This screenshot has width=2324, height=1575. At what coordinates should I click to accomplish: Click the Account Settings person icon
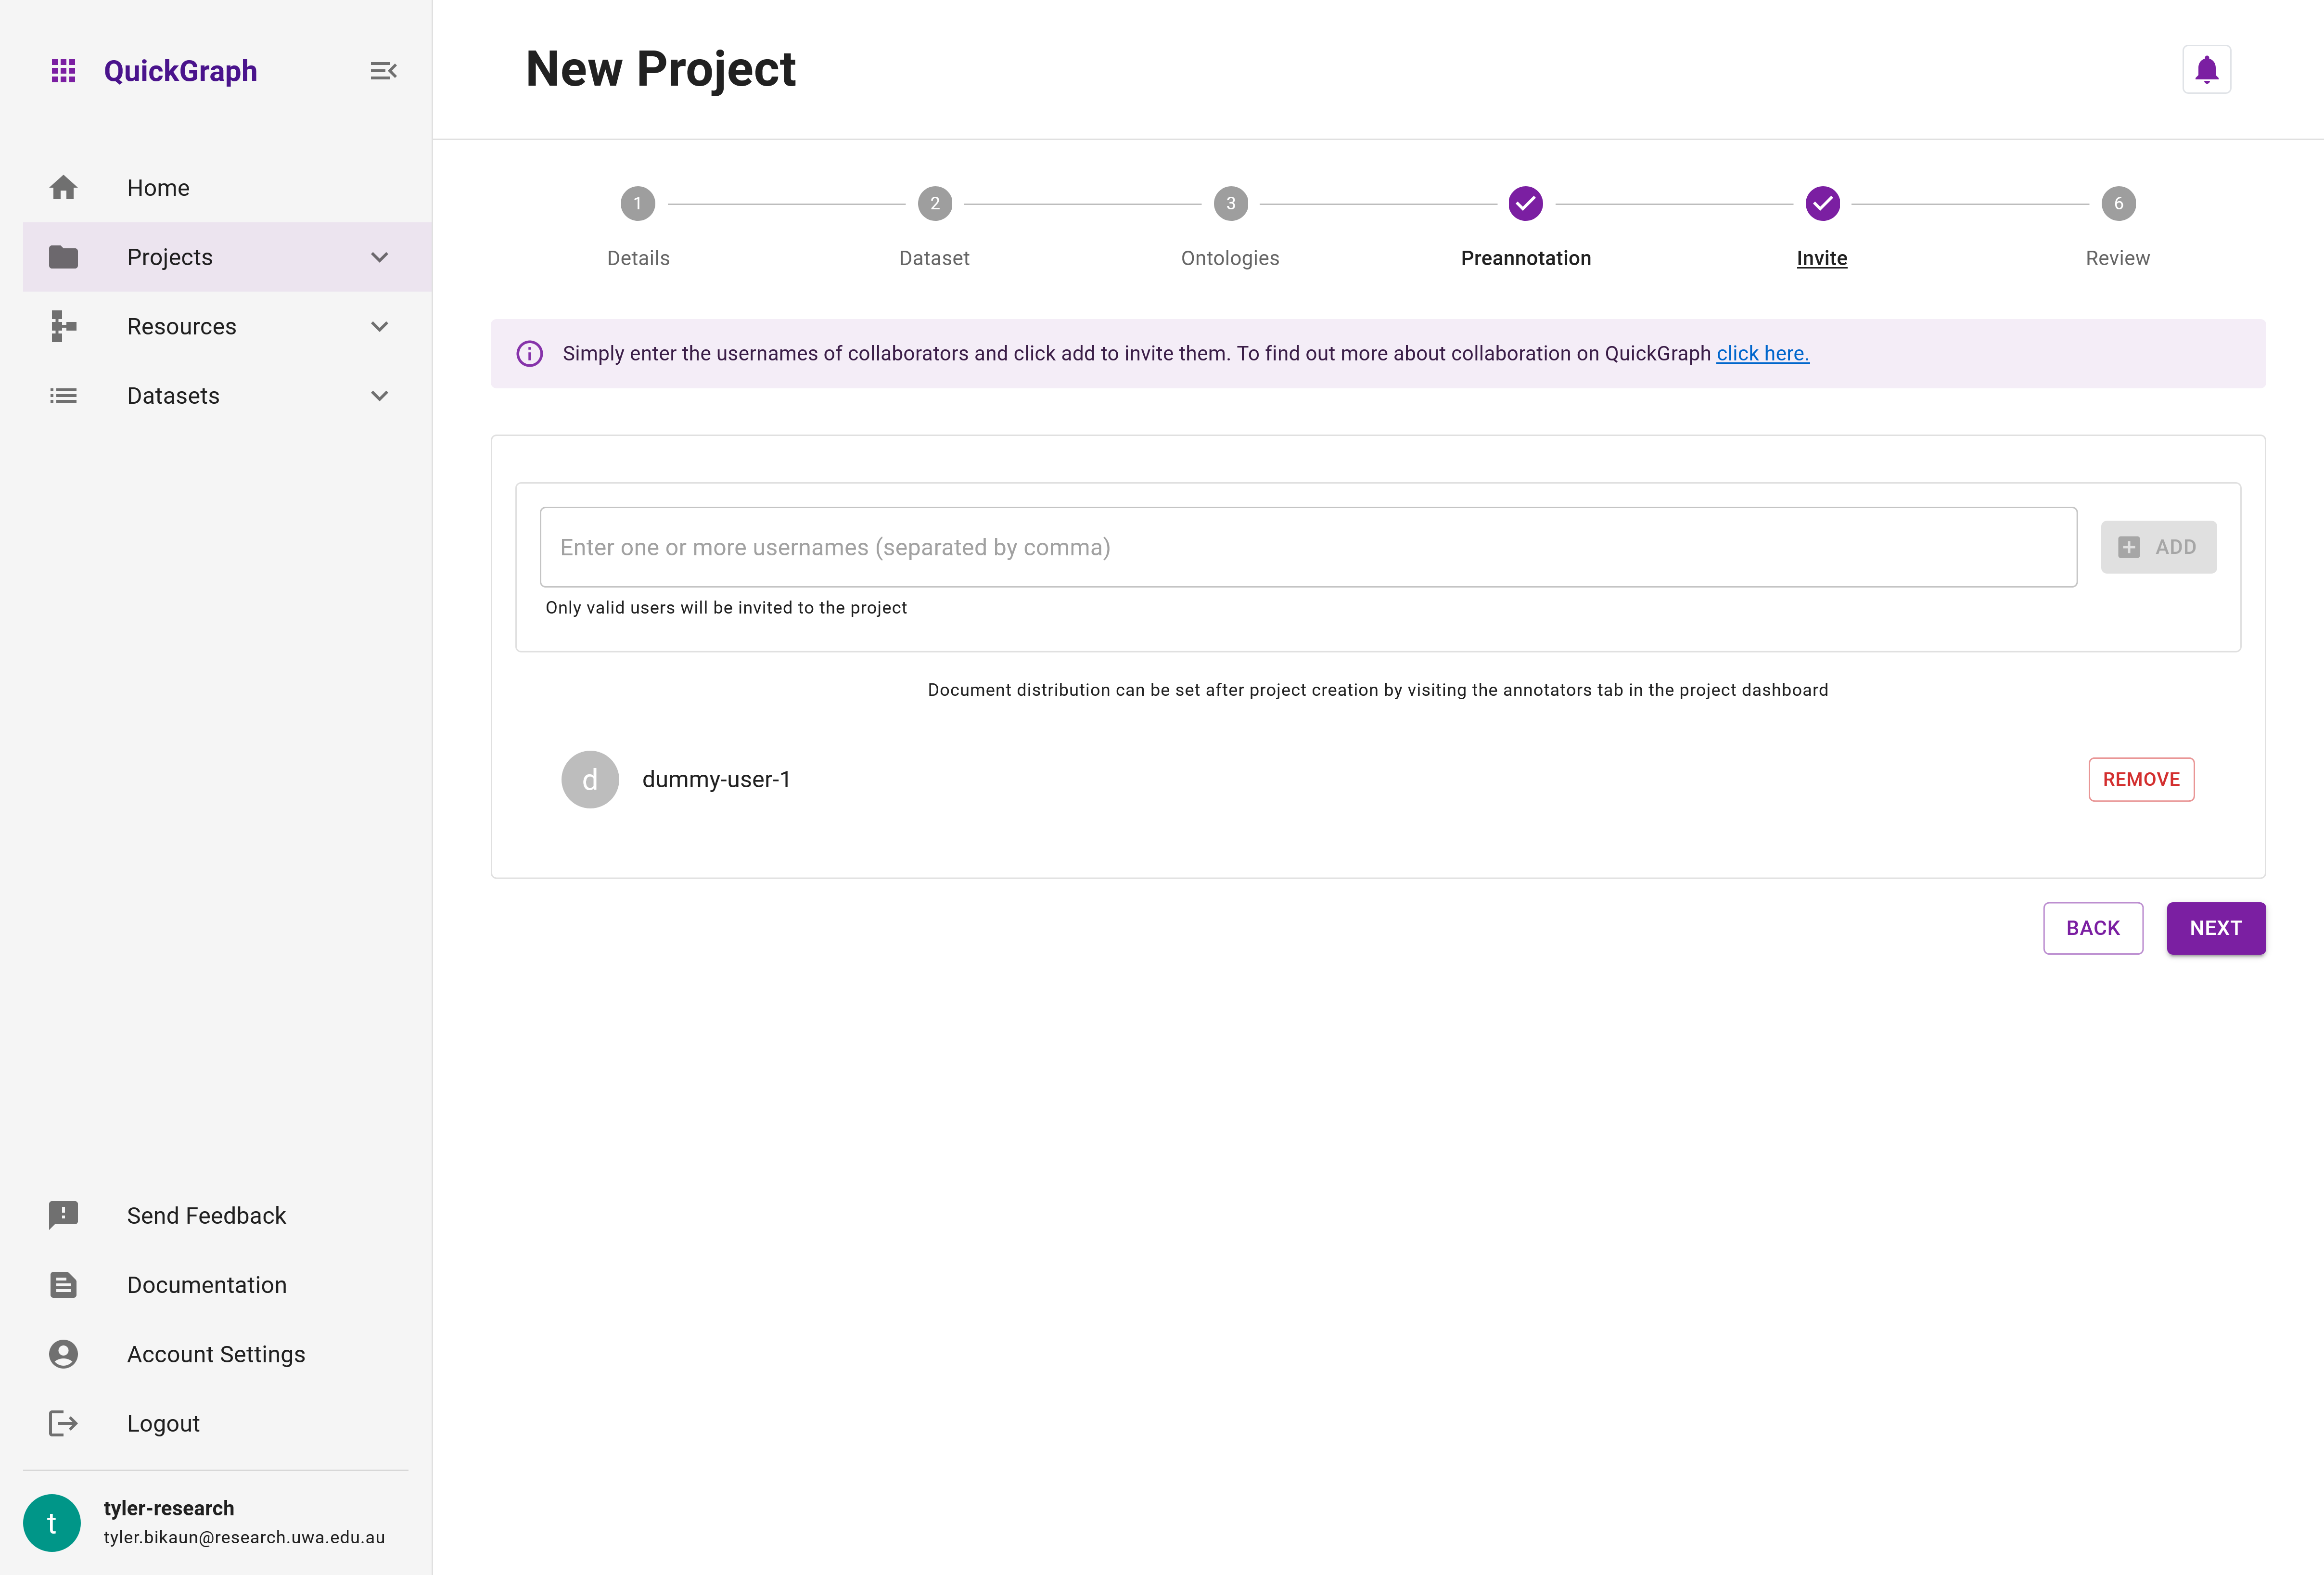pos(64,1354)
